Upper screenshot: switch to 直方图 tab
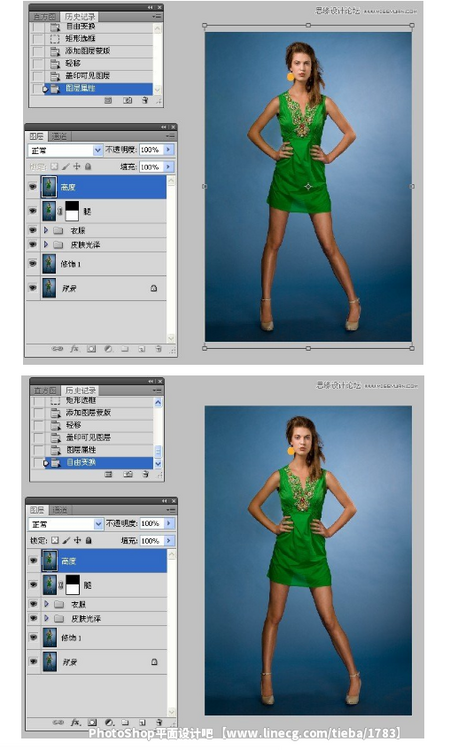 tap(44, 17)
